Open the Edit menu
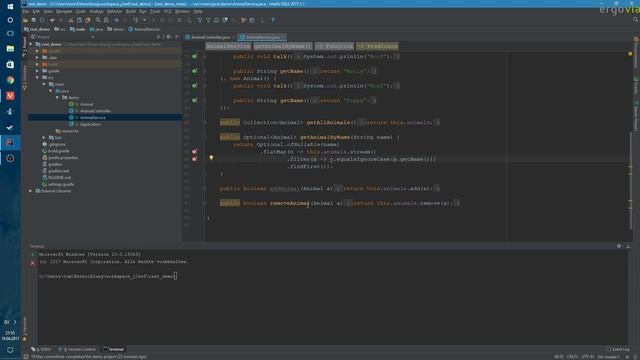The height and width of the screenshot is (360, 640). (x=36, y=11)
